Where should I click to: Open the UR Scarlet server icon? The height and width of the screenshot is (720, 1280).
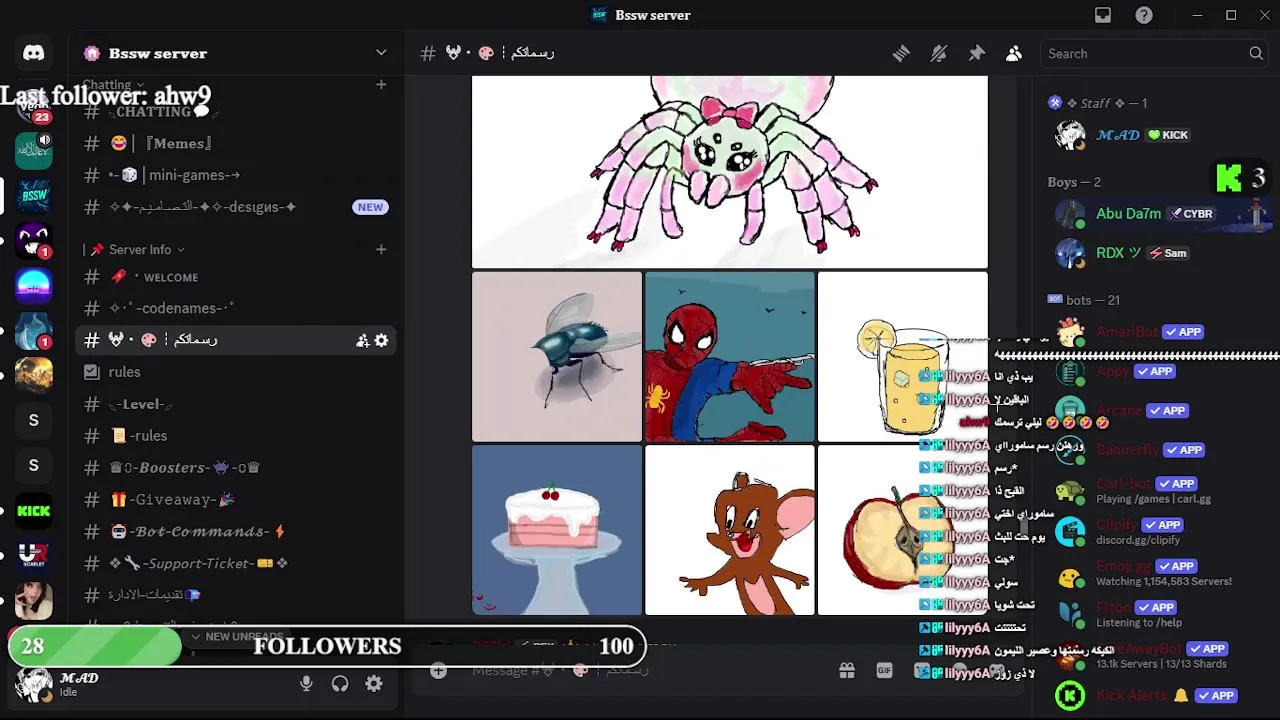(33, 555)
